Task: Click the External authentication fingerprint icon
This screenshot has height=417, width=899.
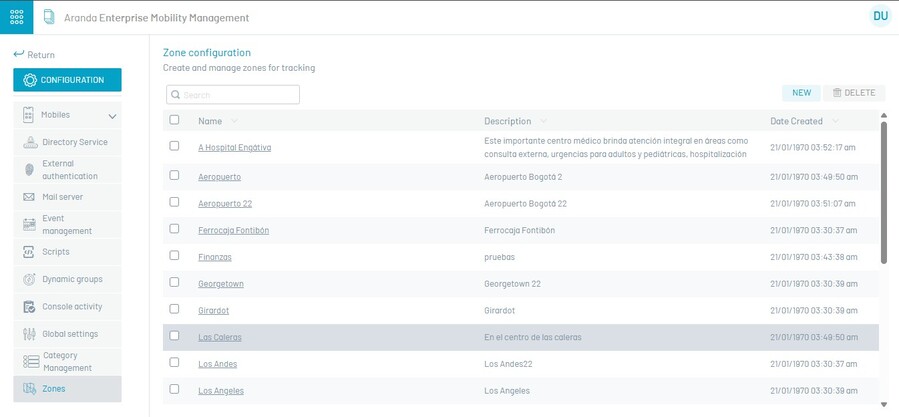Action: 28,170
